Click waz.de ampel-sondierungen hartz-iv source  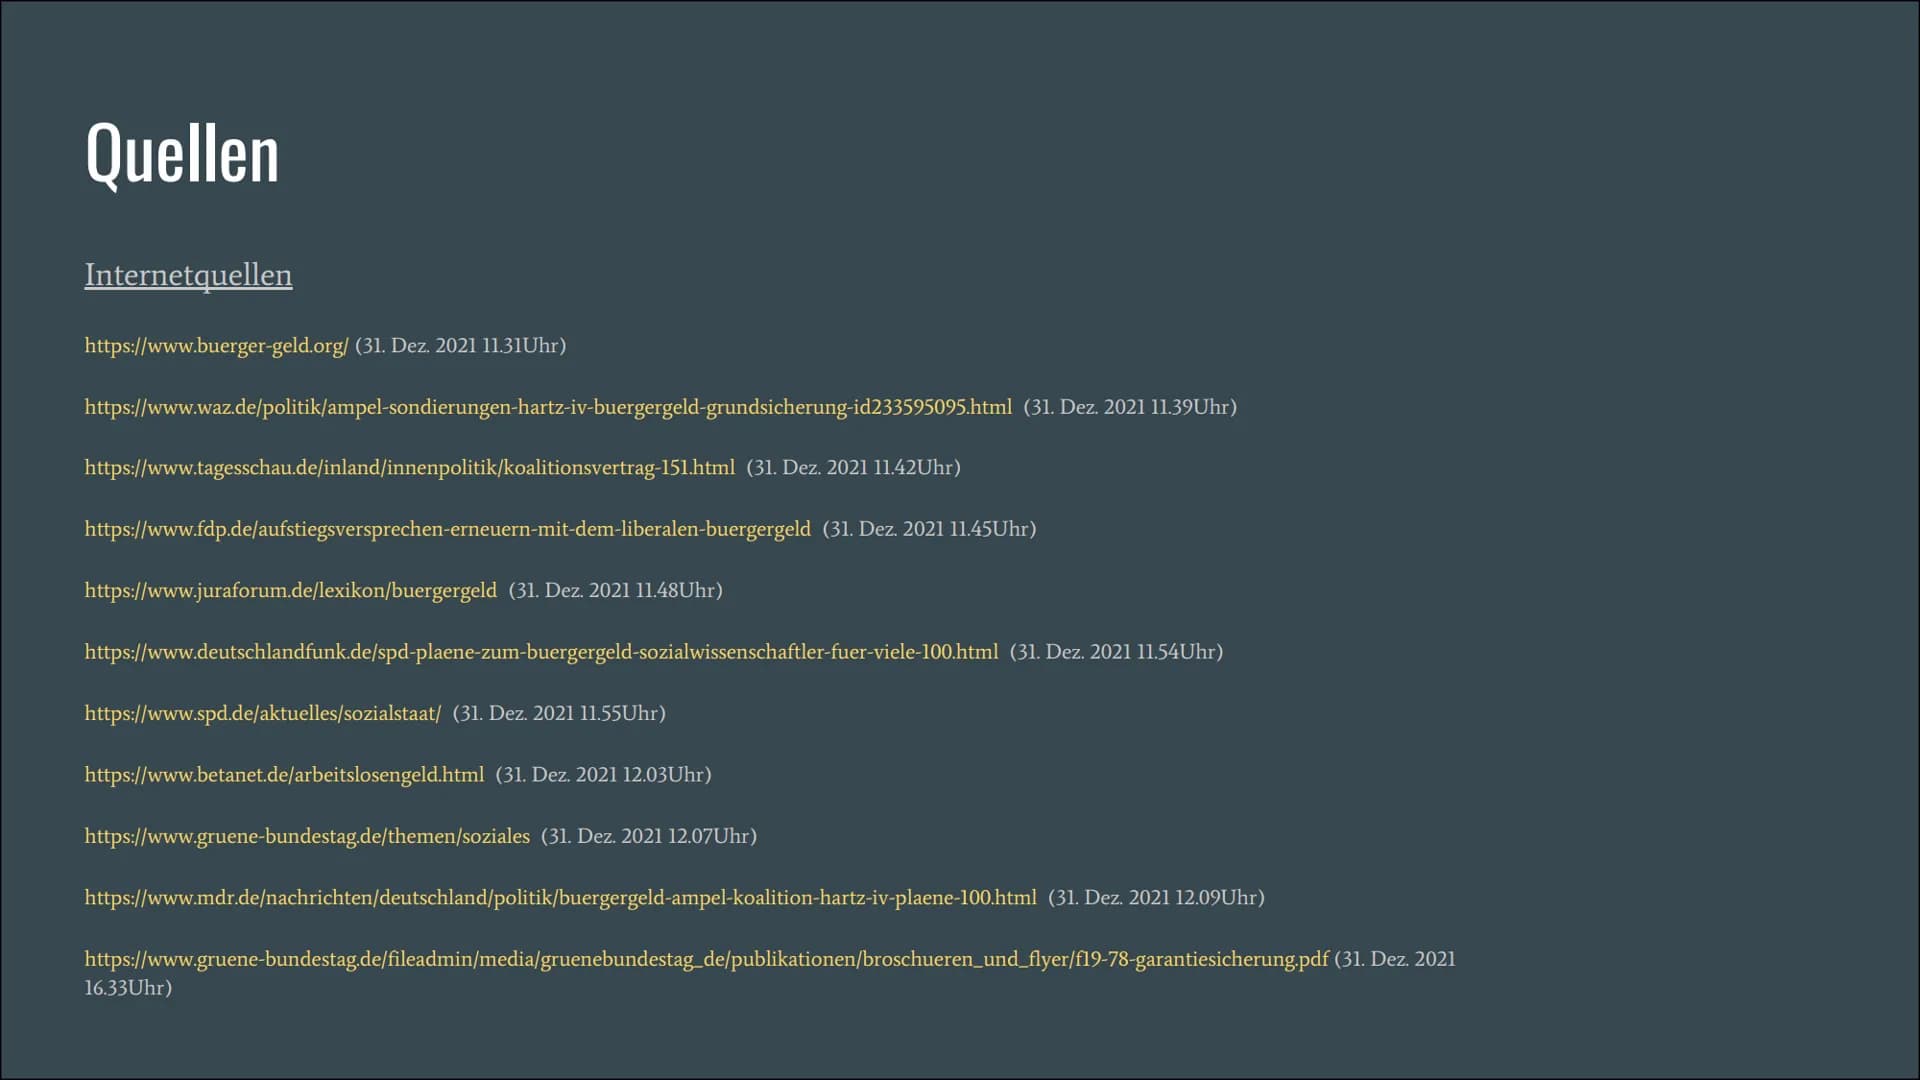point(547,405)
